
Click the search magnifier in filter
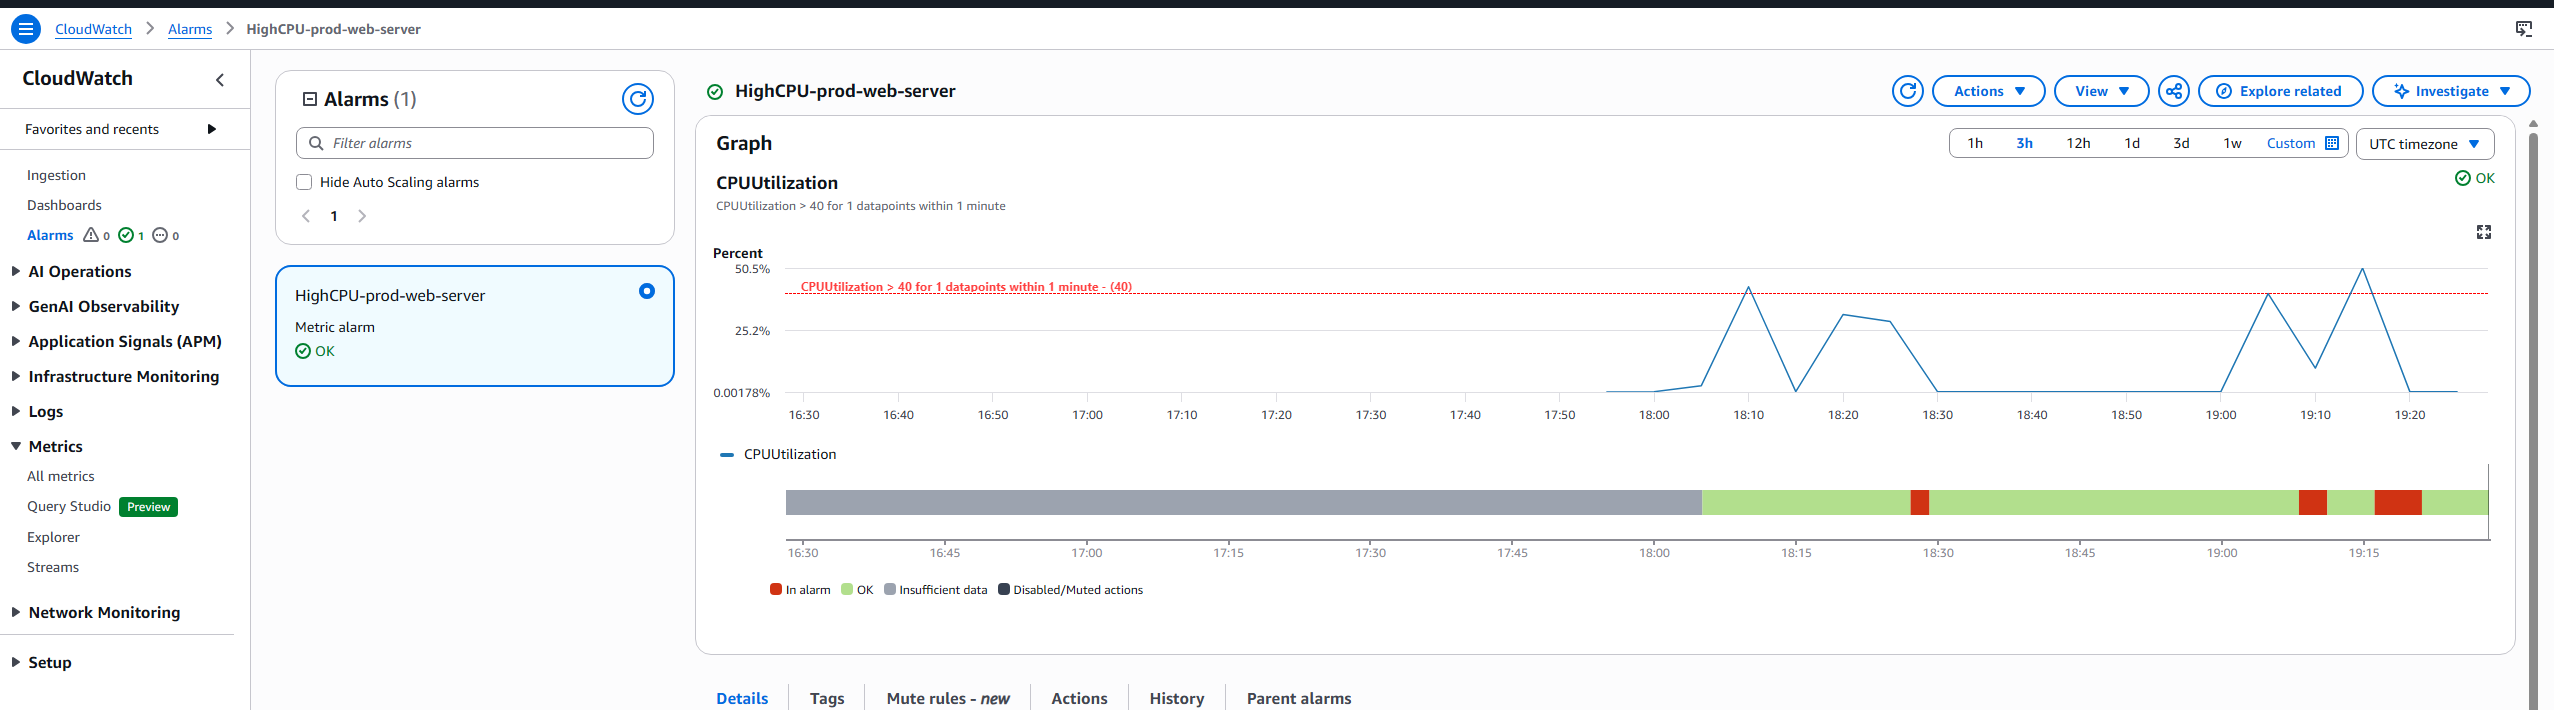316,143
